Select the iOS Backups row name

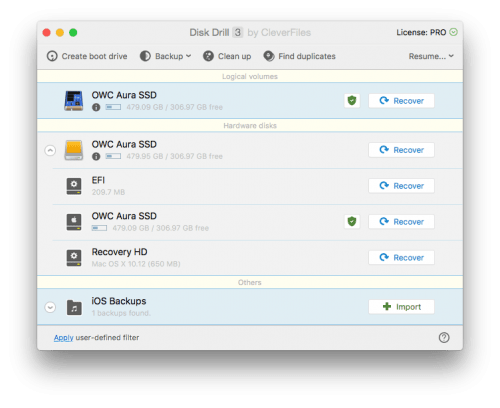pyautogui.click(x=119, y=301)
